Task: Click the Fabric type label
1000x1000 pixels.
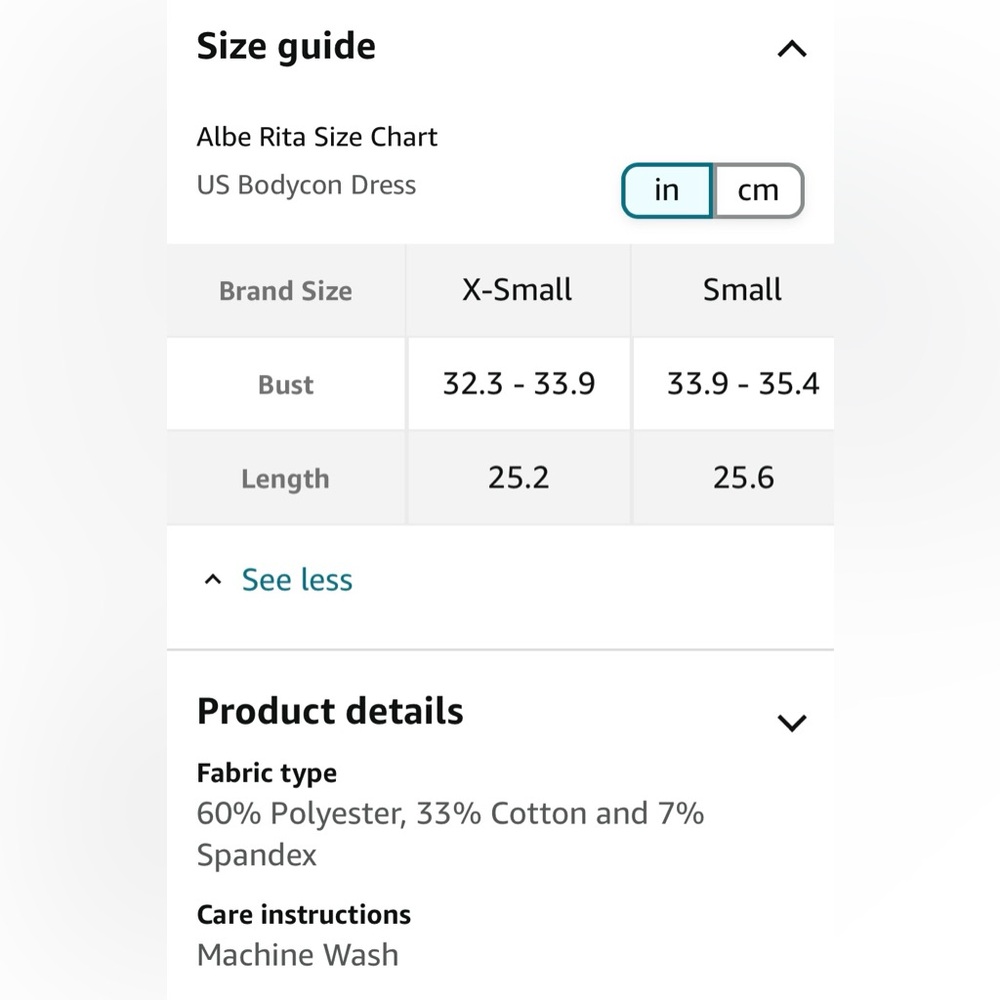Action: (267, 774)
